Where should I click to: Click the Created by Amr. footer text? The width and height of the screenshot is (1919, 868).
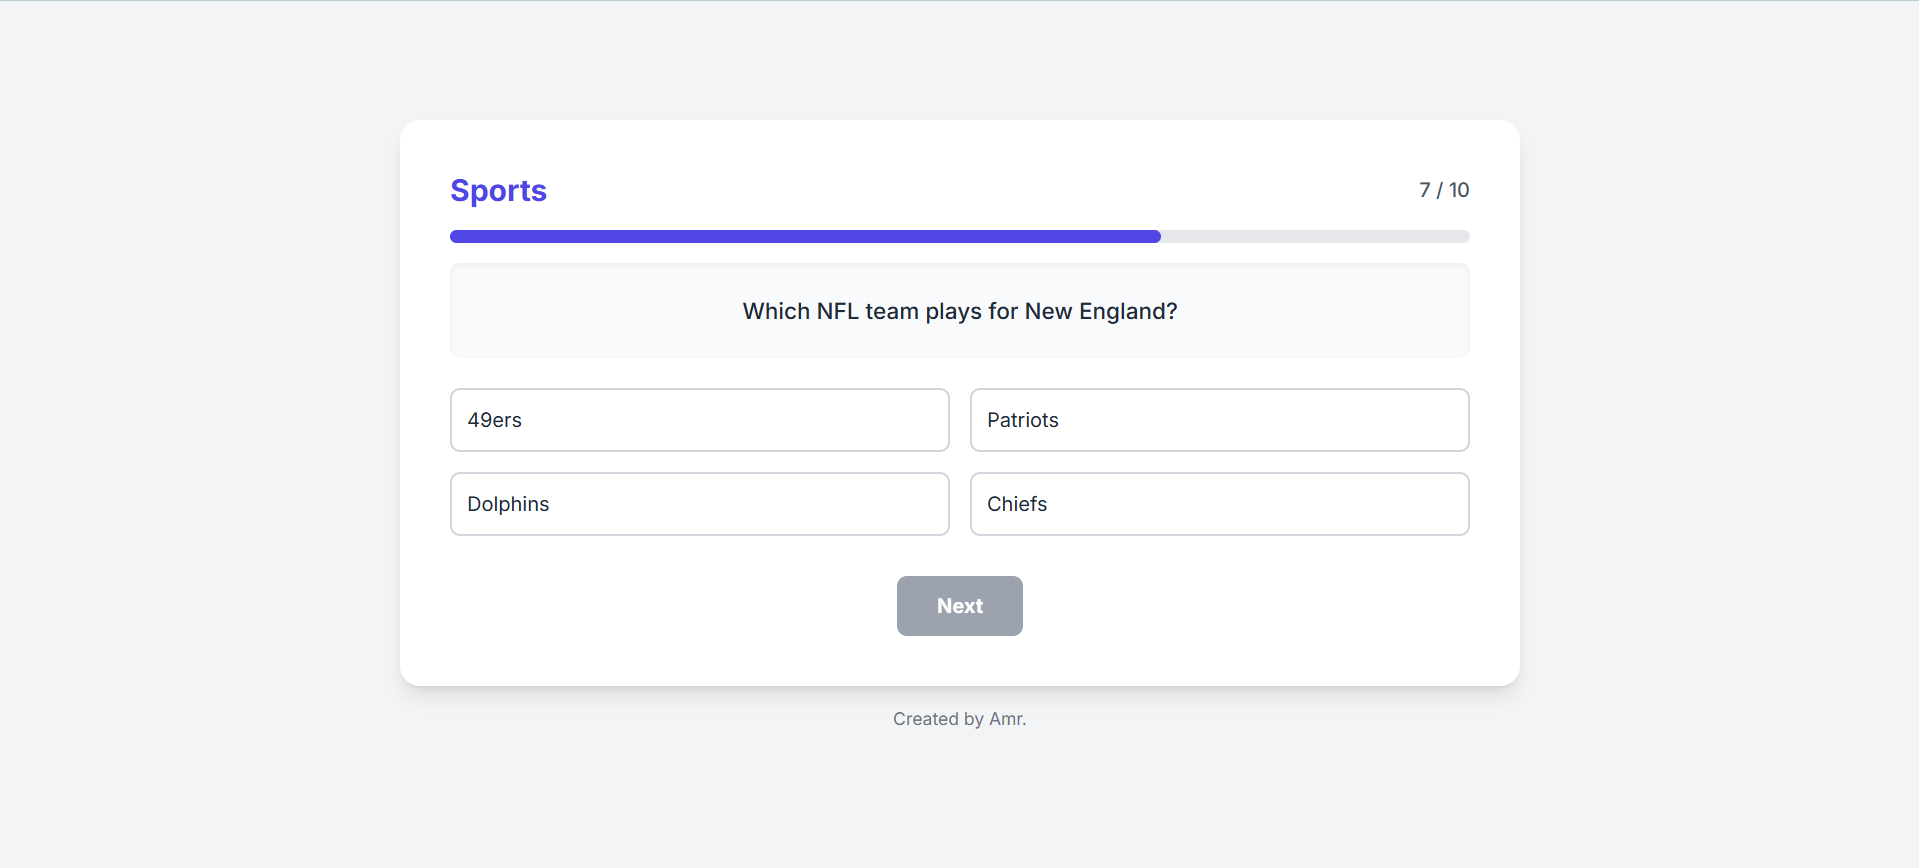(959, 719)
